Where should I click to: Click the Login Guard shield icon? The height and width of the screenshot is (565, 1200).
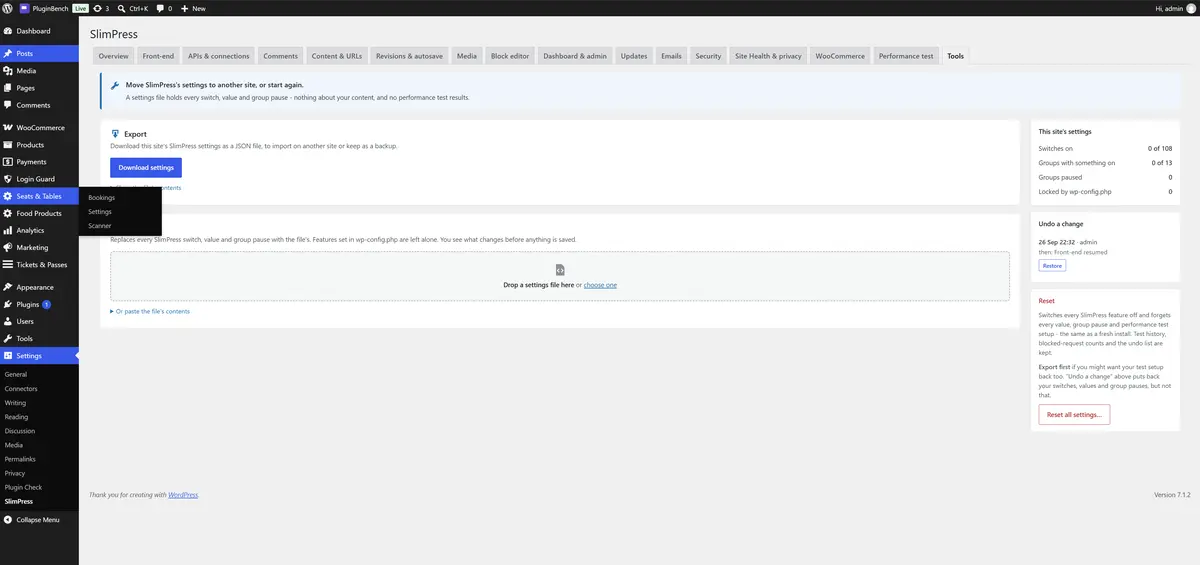[8, 179]
